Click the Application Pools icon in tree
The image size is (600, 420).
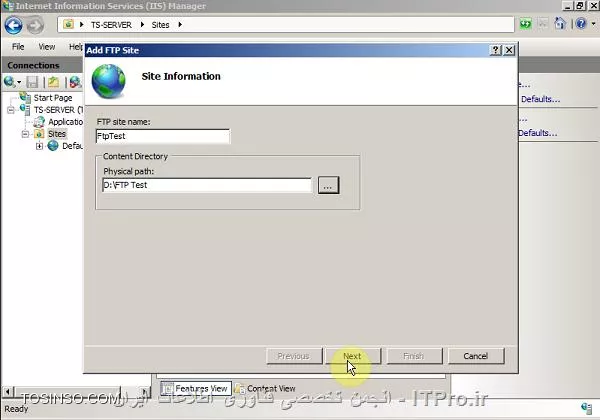point(39,122)
